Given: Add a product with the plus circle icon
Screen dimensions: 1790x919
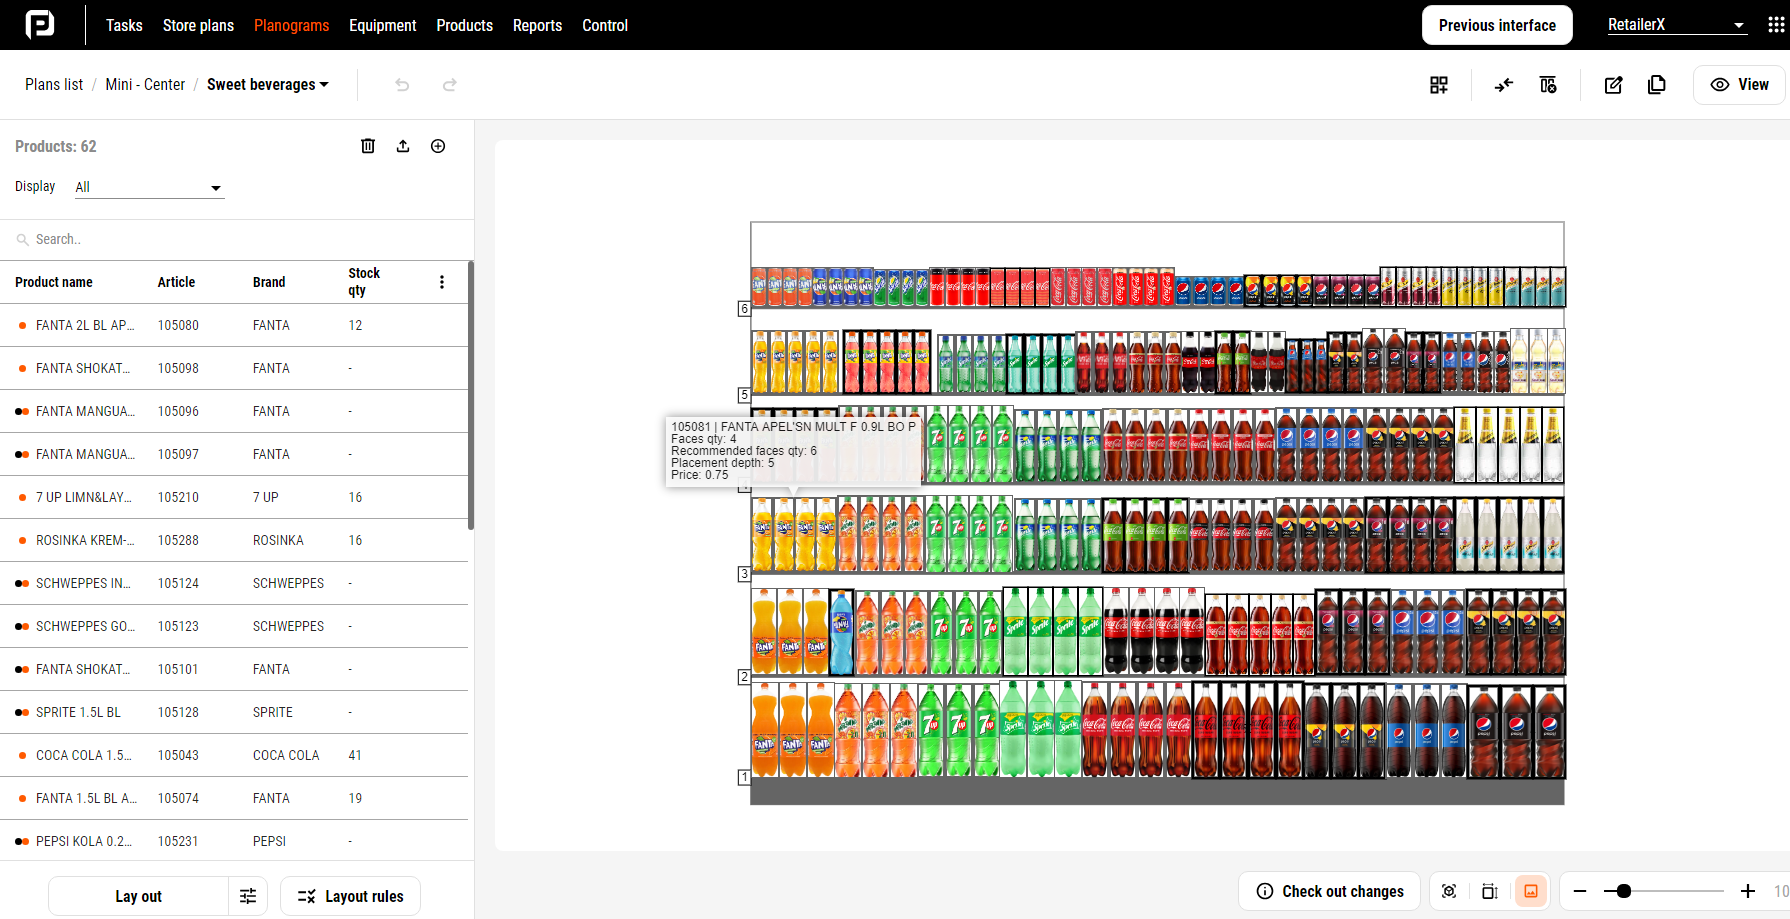Looking at the screenshot, I should pyautogui.click(x=438, y=146).
